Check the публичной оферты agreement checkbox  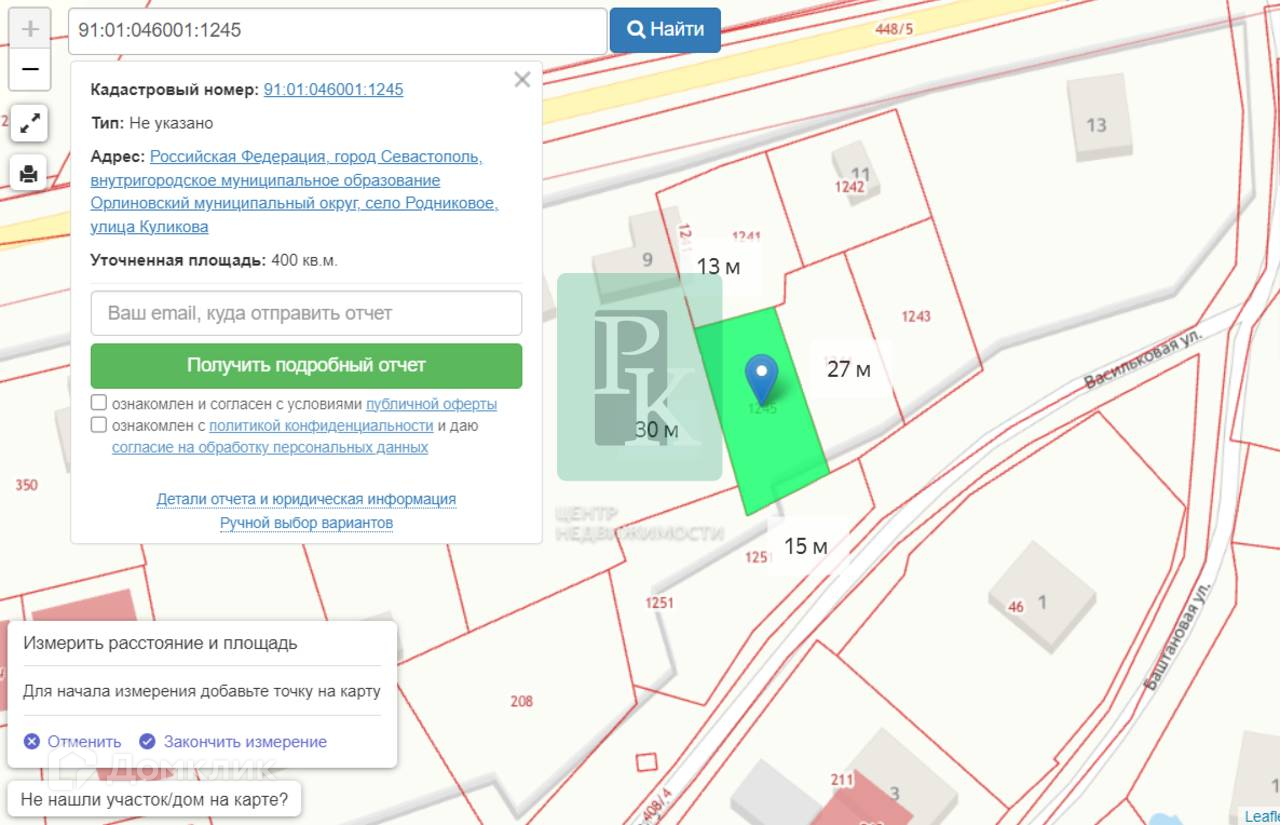99,403
